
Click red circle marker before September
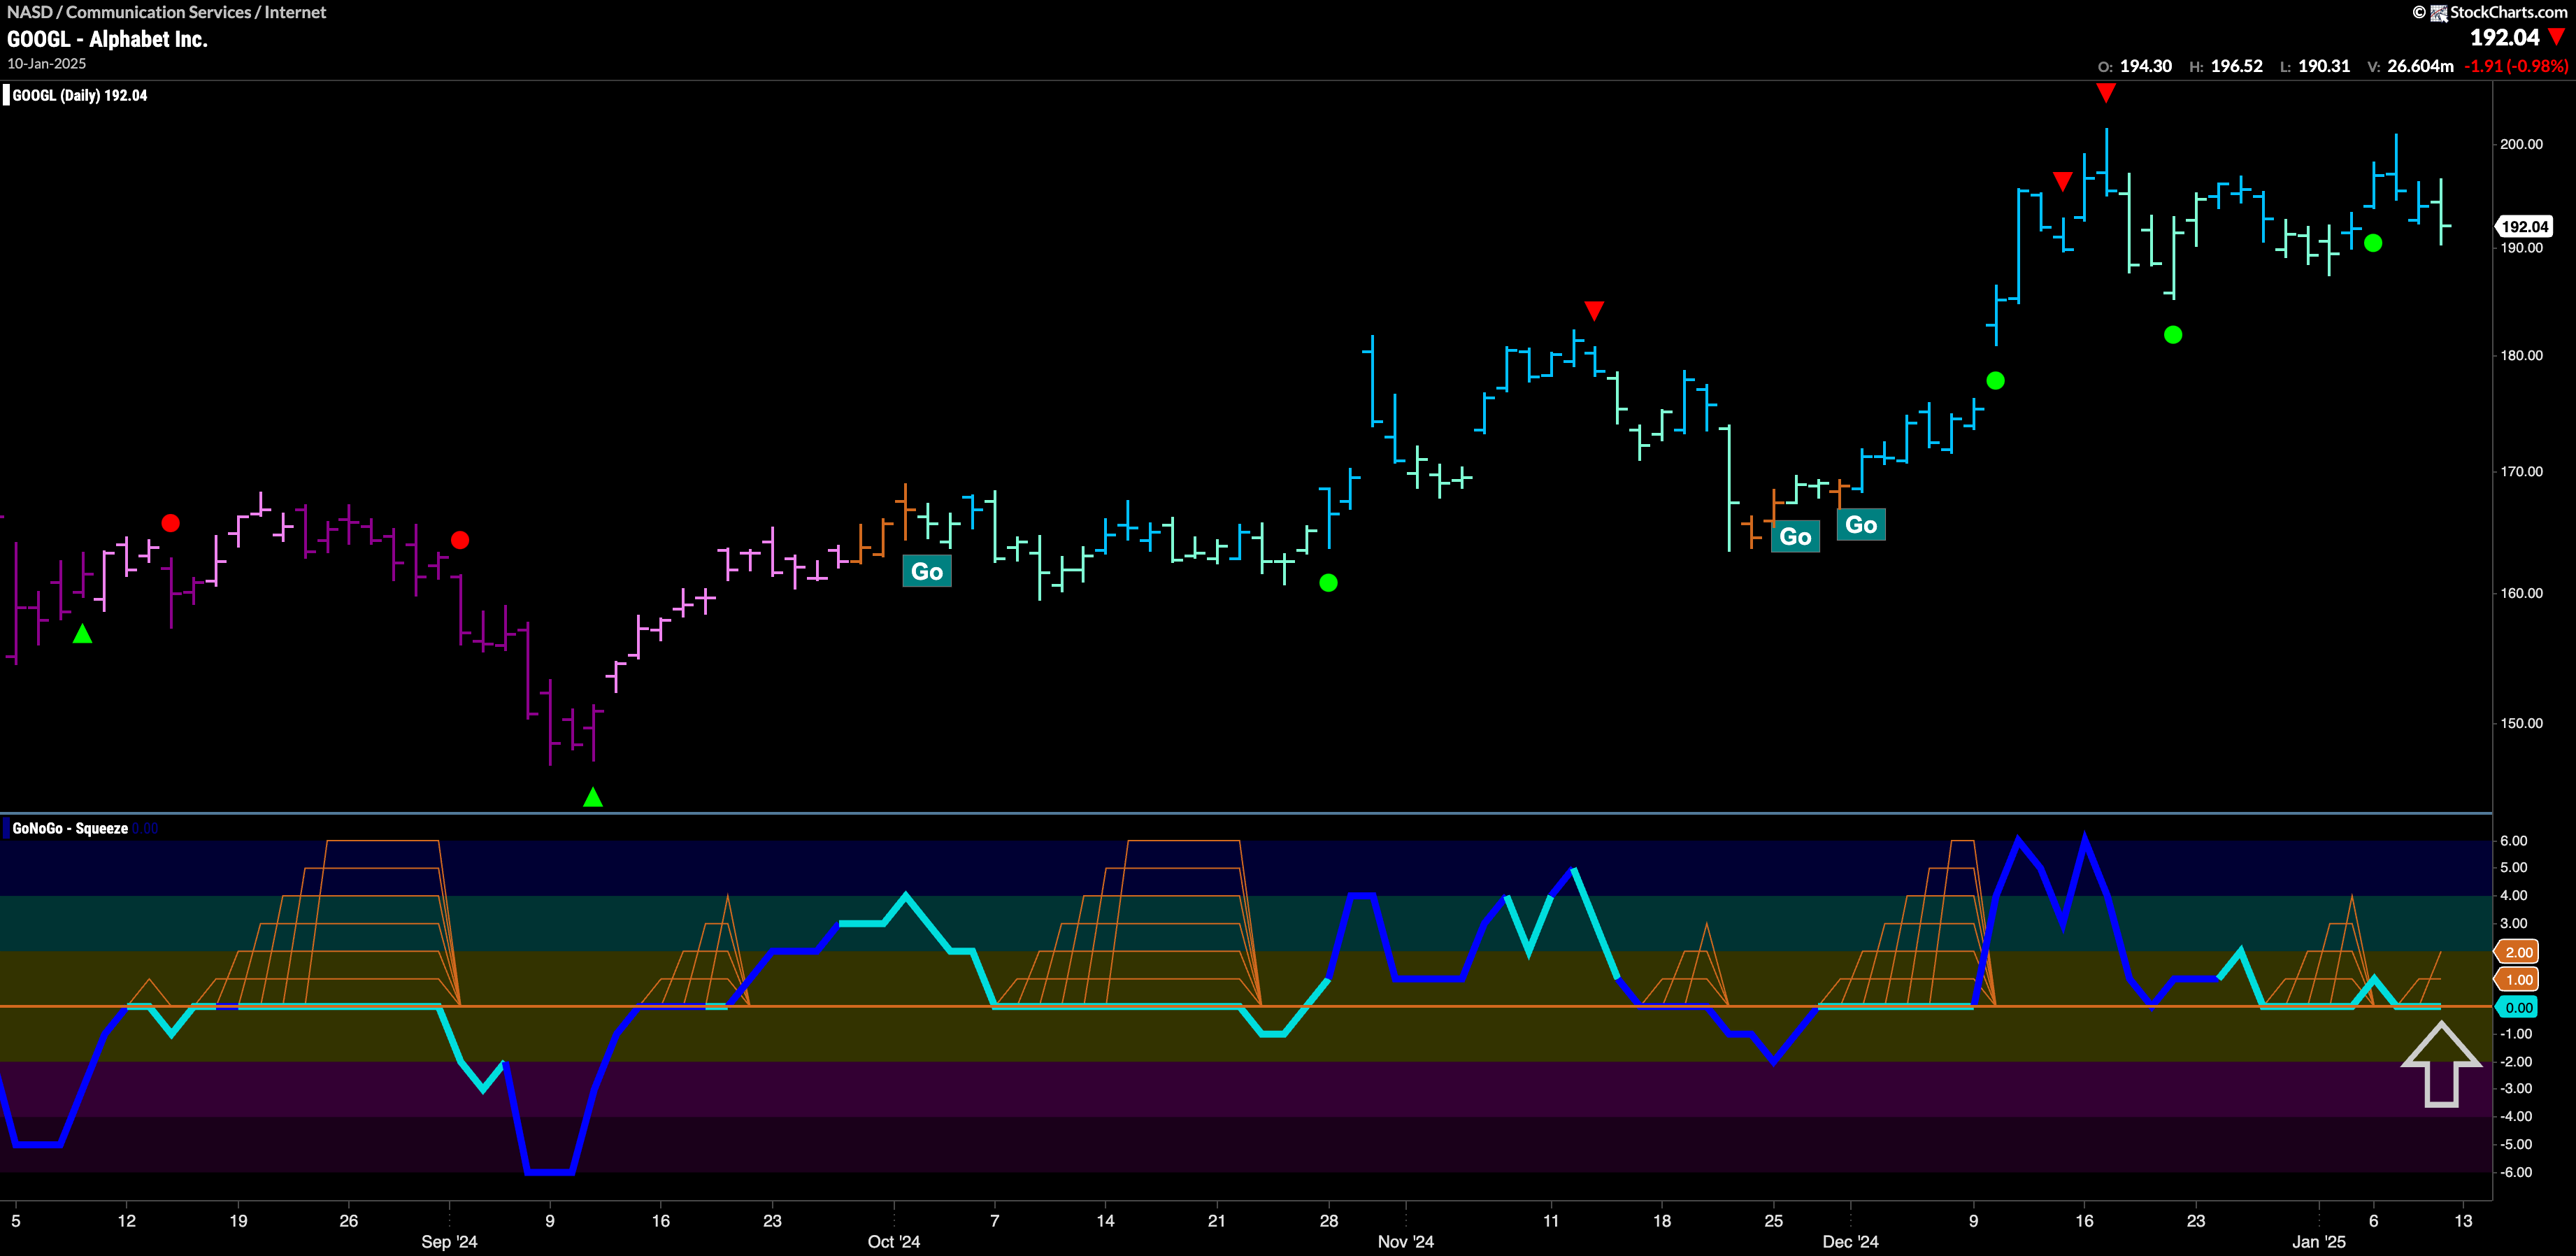point(460,540)
